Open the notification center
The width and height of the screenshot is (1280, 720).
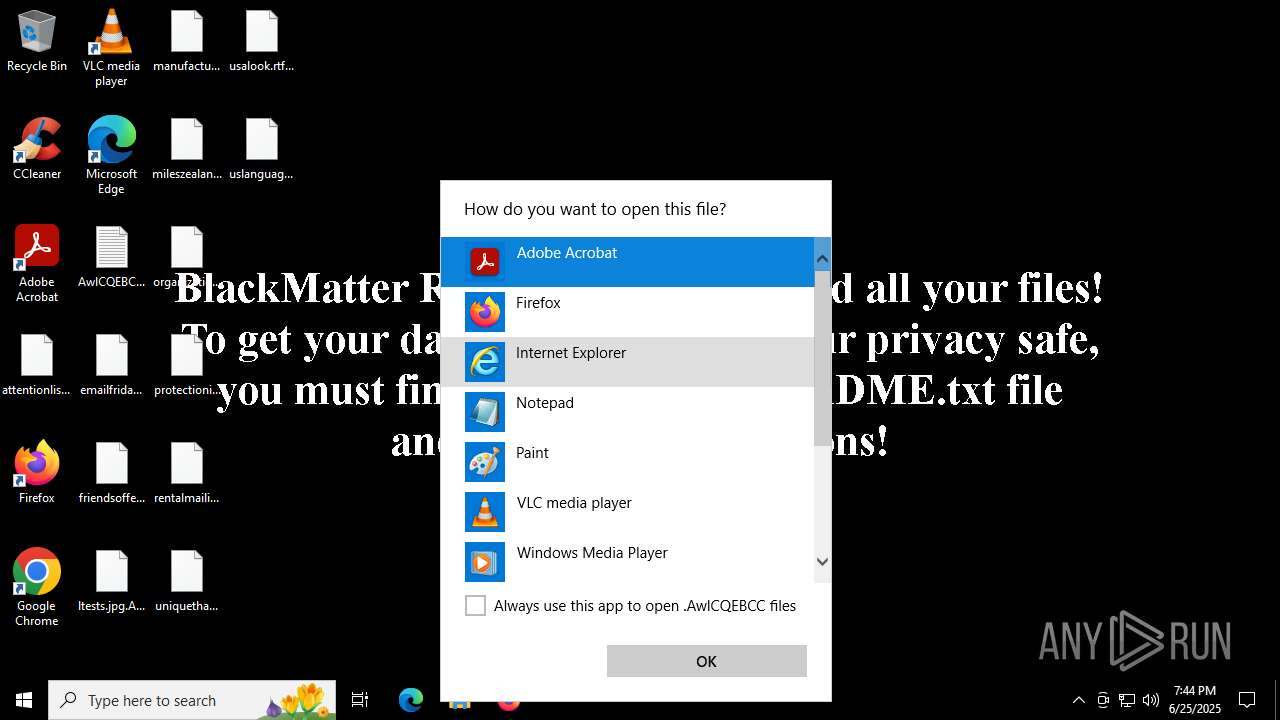1247,700
